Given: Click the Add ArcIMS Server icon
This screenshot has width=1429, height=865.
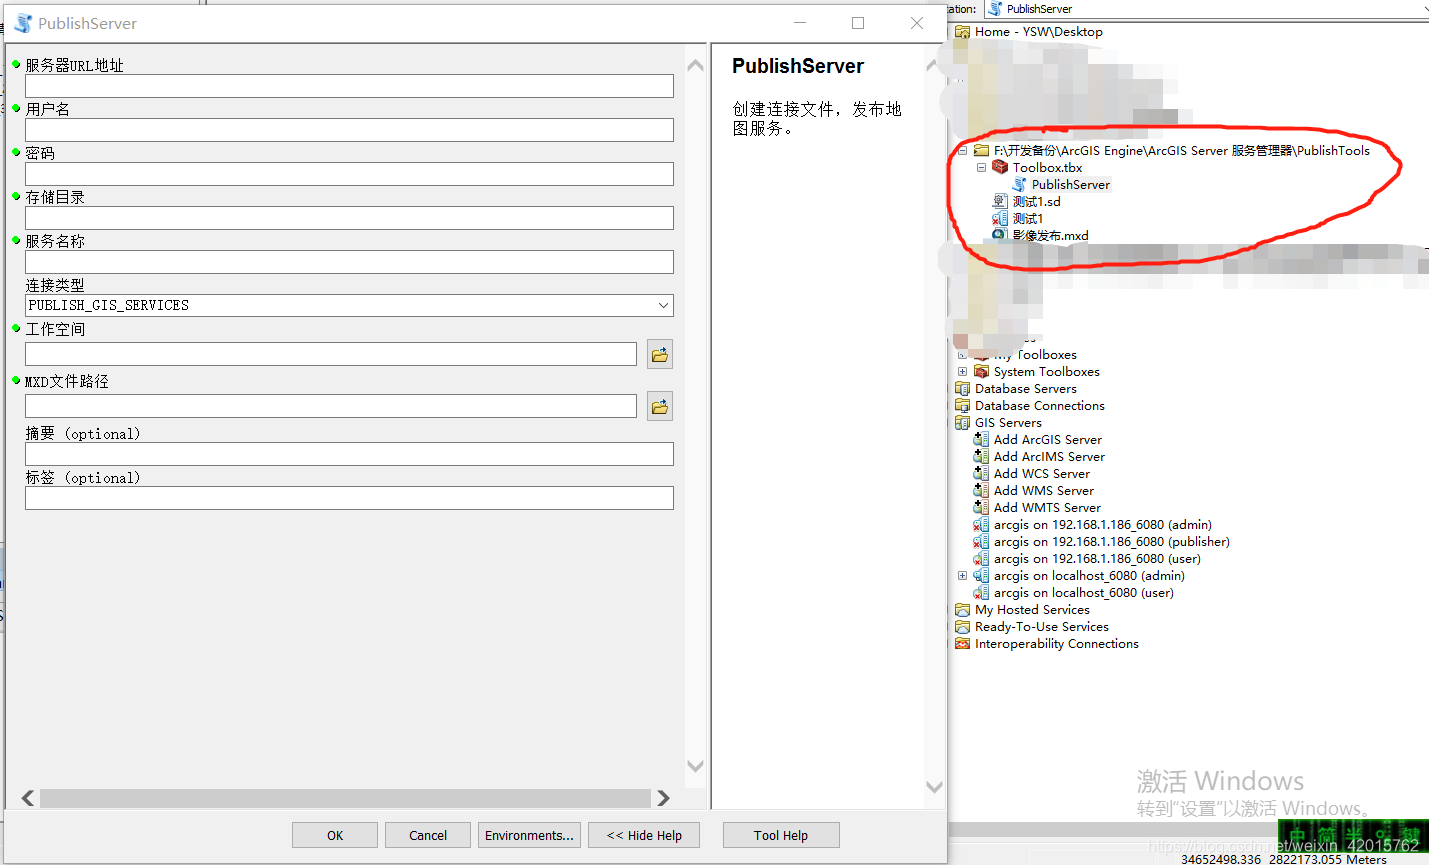Looking at the screenshot, I should [981, 456].
